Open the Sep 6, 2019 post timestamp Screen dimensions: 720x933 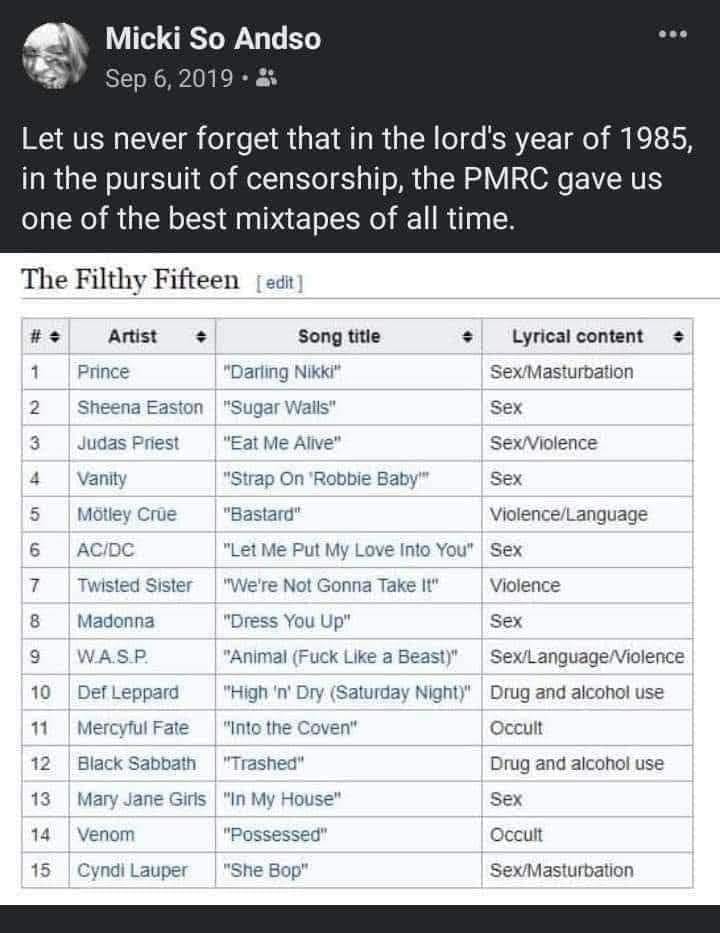169,79
